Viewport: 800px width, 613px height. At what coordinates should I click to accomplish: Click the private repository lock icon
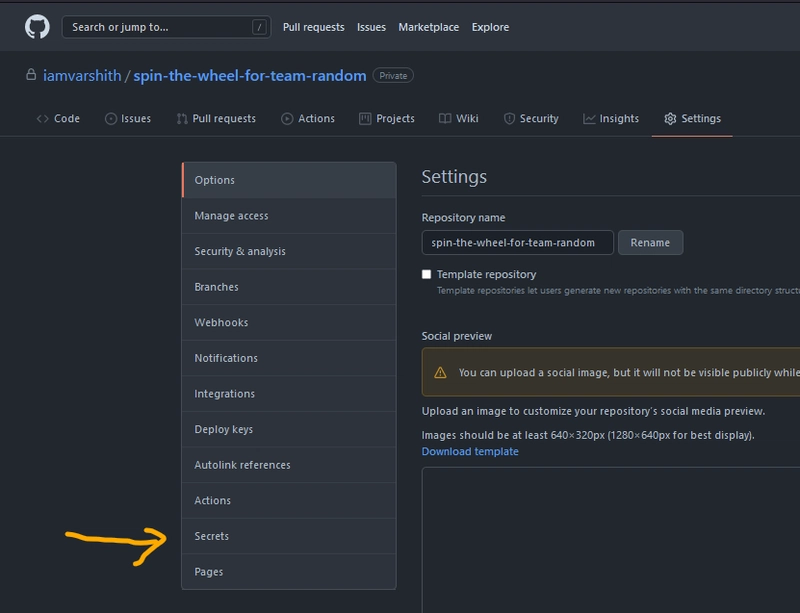point(31,75)
